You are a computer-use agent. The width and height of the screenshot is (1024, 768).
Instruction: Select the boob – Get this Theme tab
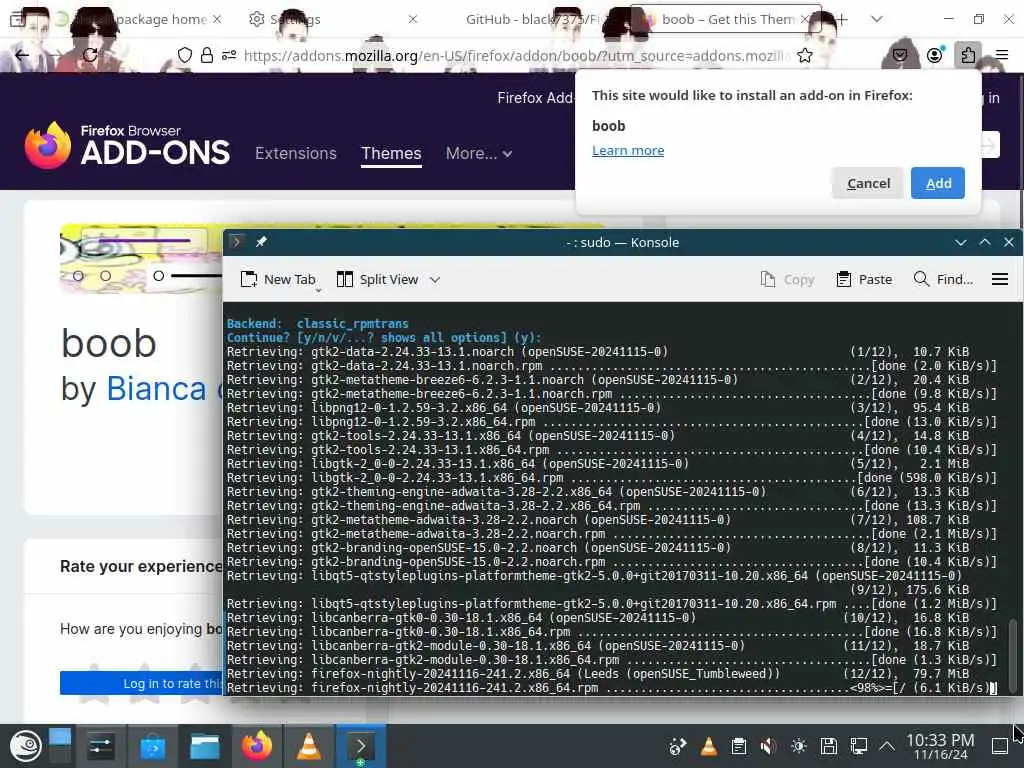coord(727,20)
